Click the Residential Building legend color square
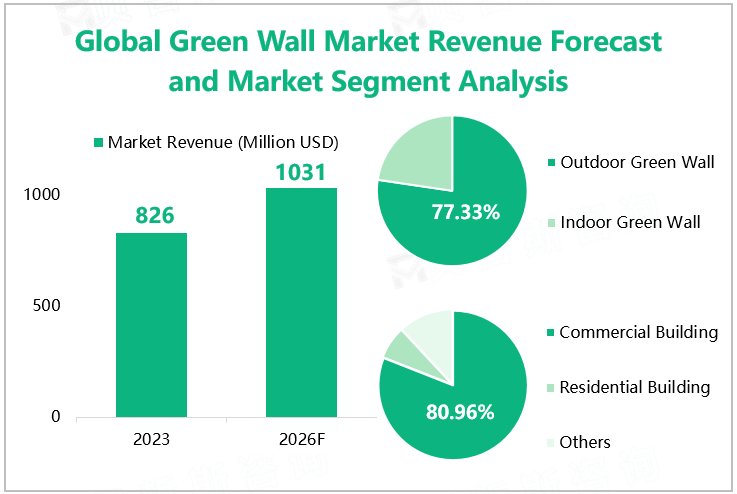The image size is (737, 494). pyautogui.click(x=551, y=388)
